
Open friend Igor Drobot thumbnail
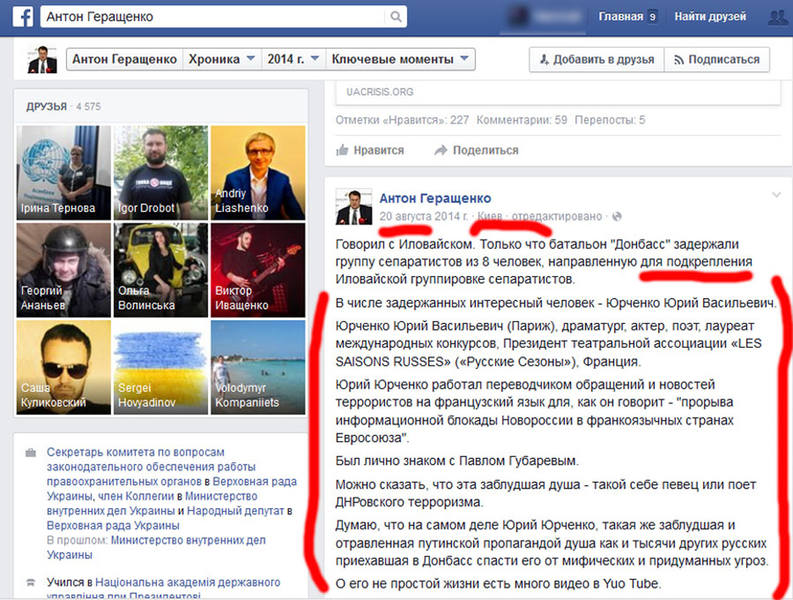point(161,173)
